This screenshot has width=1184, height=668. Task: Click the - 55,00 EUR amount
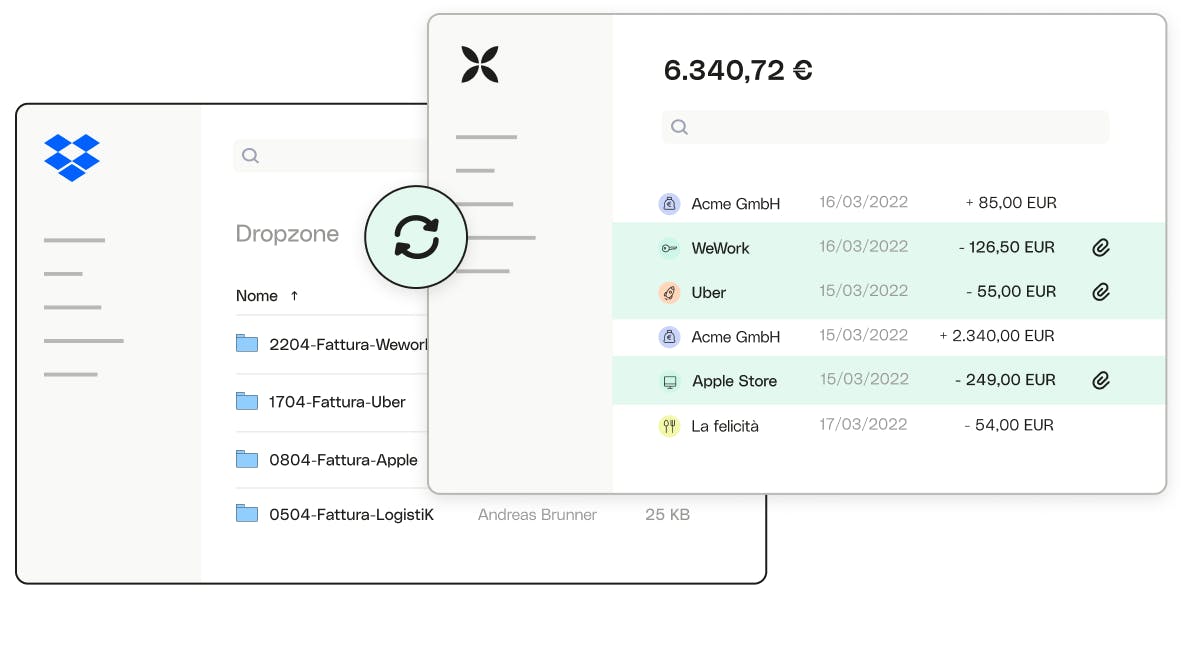click(1011, 291)
